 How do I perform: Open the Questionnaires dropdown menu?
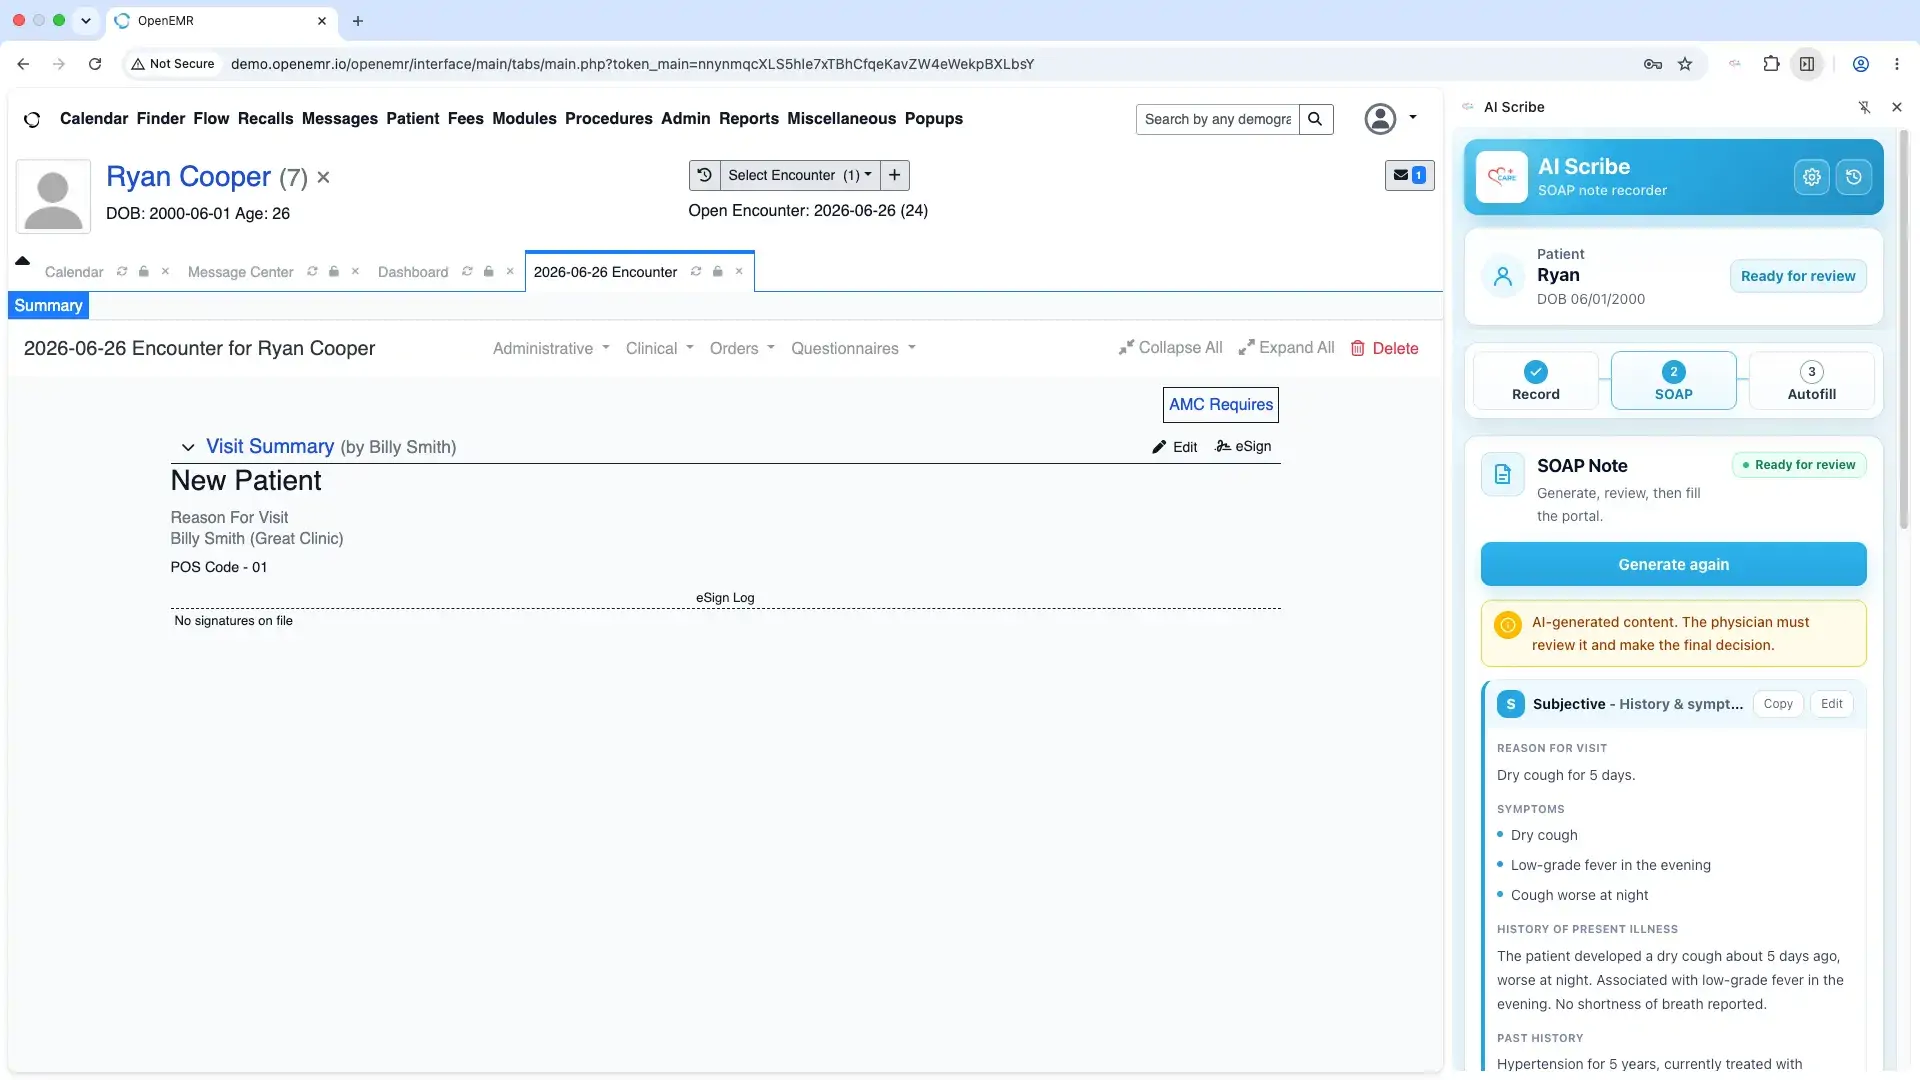853,348
